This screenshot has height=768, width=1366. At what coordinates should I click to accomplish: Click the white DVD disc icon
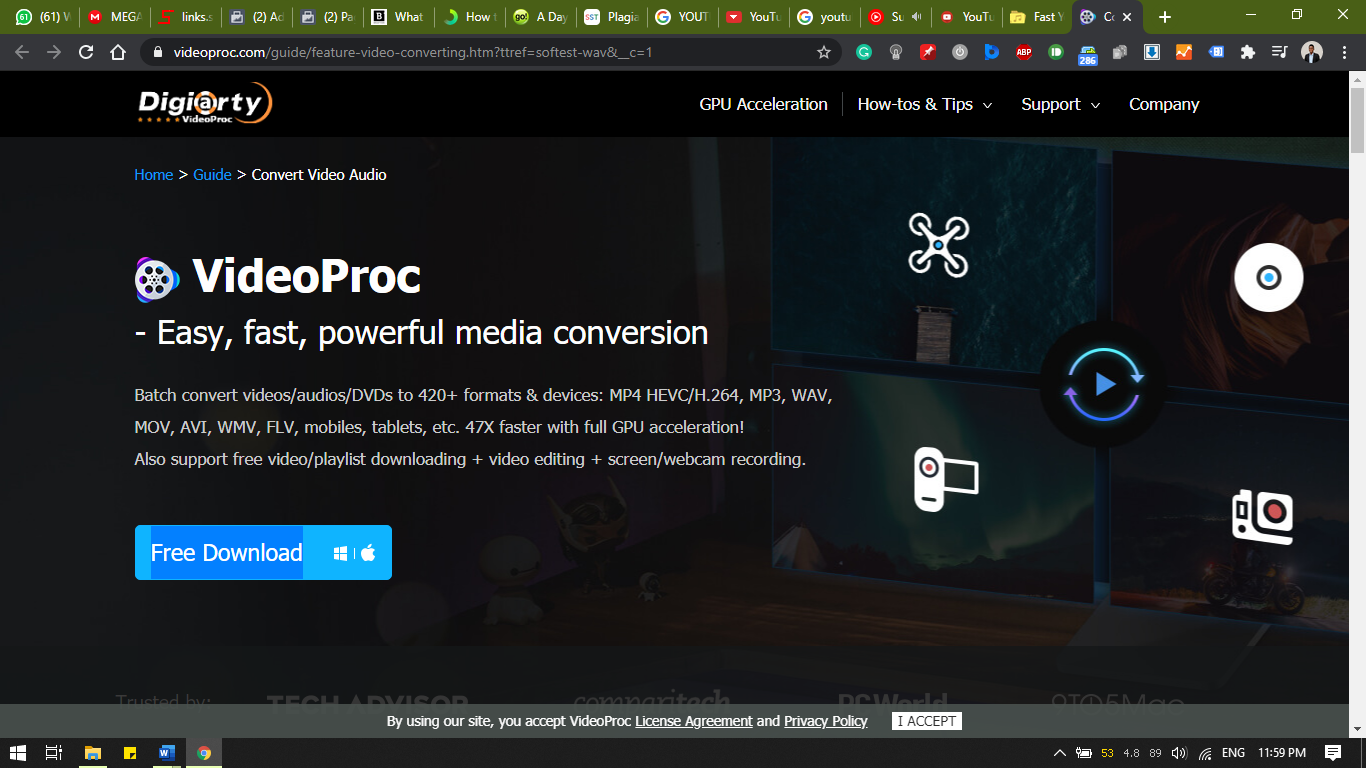pos(1268,277)
